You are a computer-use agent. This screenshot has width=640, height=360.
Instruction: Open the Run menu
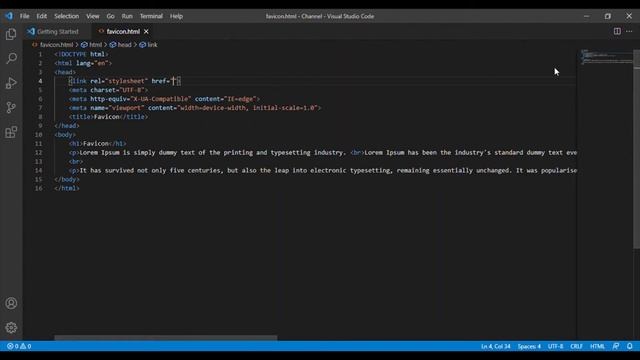pyautogui.click(x=127, y=16)
